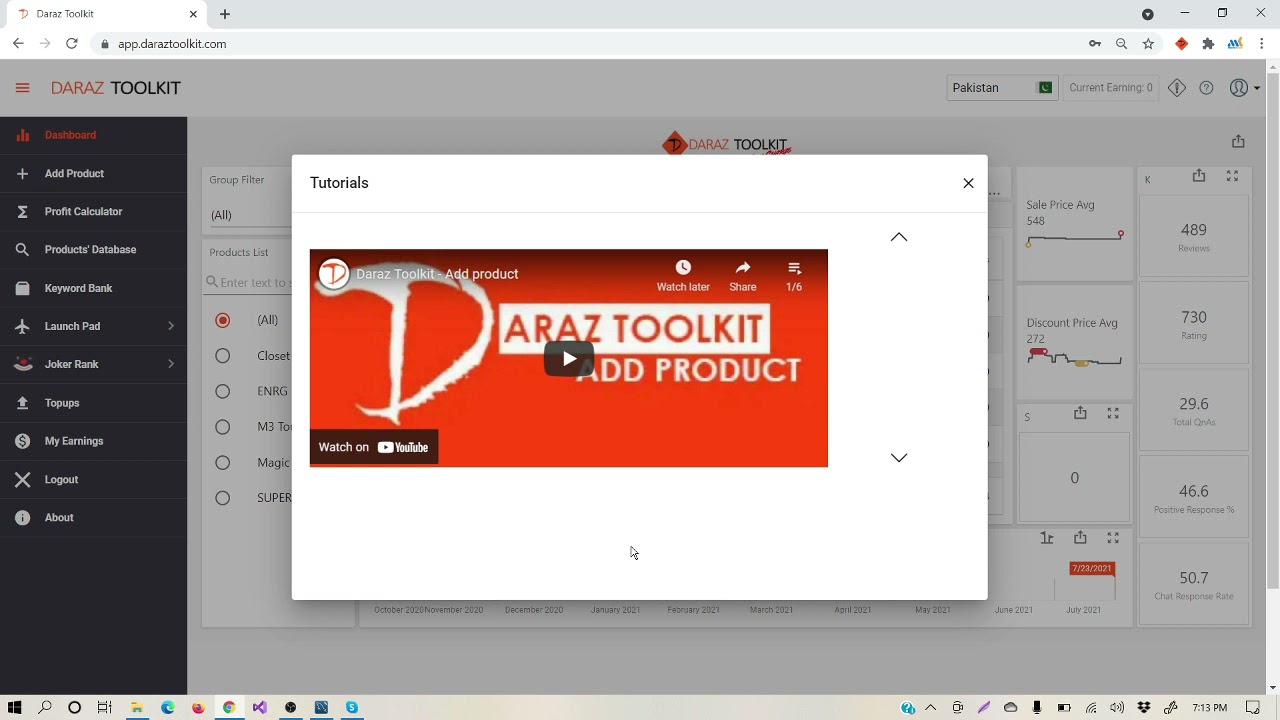
Task: Select the SUPER product radio button
Action: [x=222, y=498]
